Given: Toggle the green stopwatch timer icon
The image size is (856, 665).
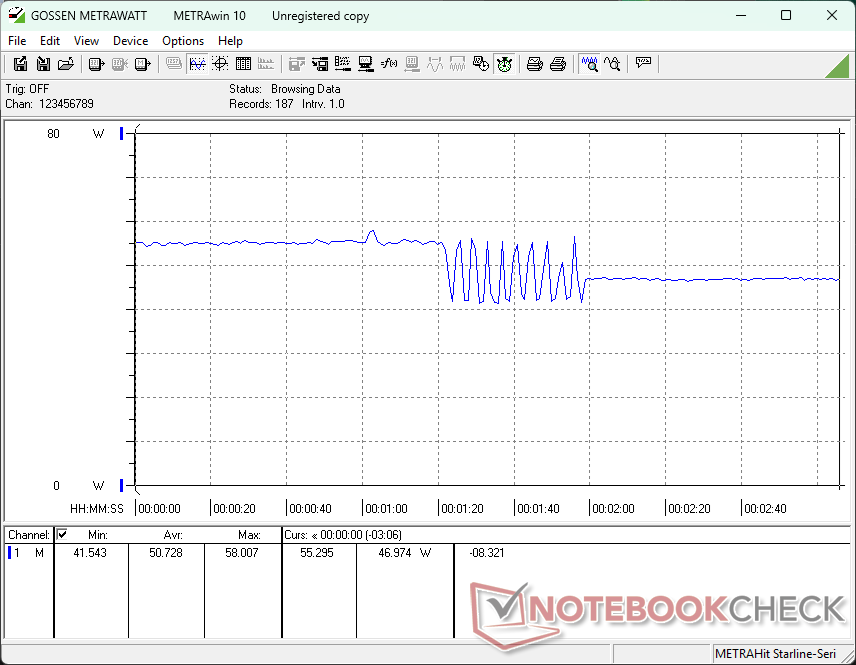Looking at the screenshot, I should coord(504,64).
